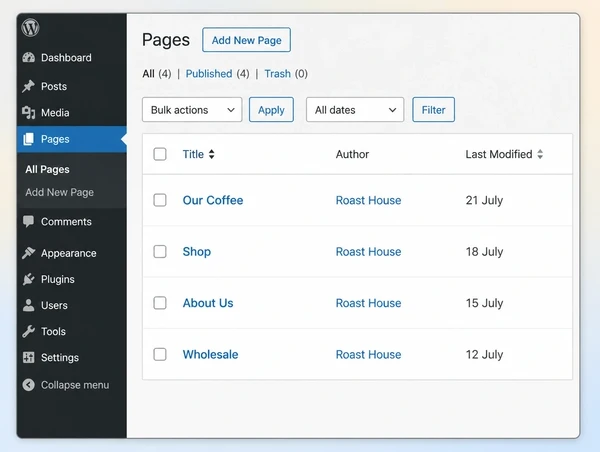The height and width of the screenshot is (452, 600).
Task: Click Collapse menu label in sidebar
Action: click(x=75, y=385)
